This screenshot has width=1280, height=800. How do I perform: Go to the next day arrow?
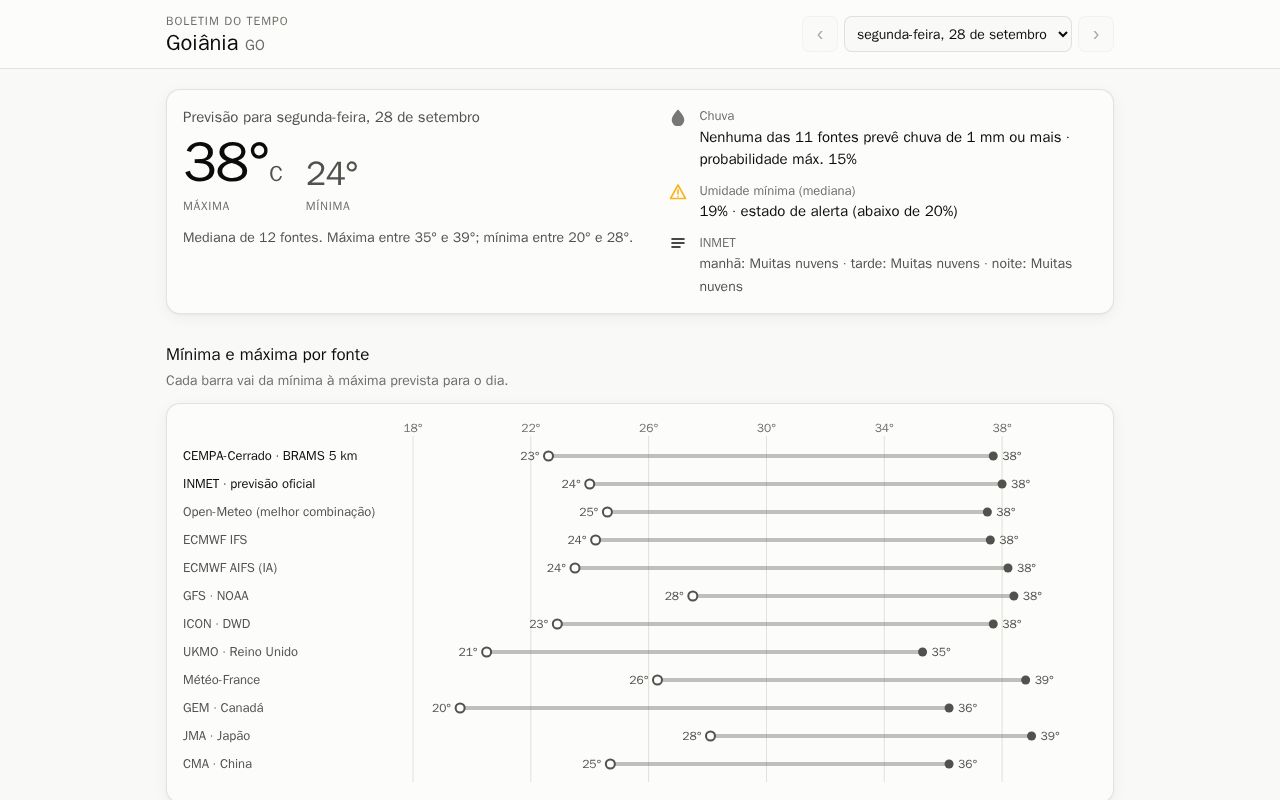click(x=1096, y=34)
